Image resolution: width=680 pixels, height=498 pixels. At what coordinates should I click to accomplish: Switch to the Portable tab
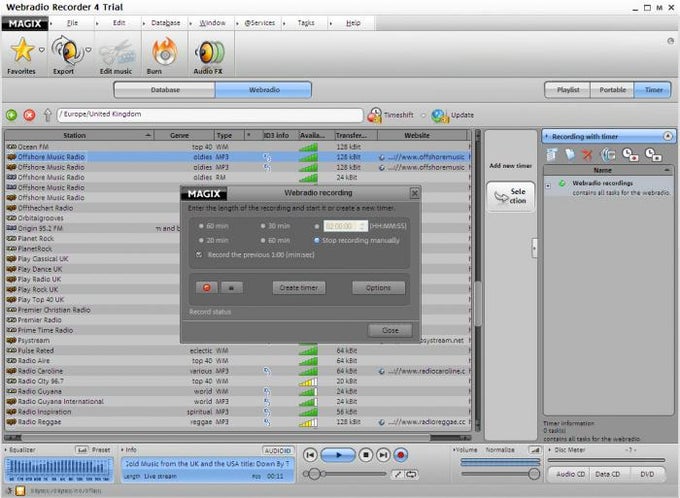612,90
